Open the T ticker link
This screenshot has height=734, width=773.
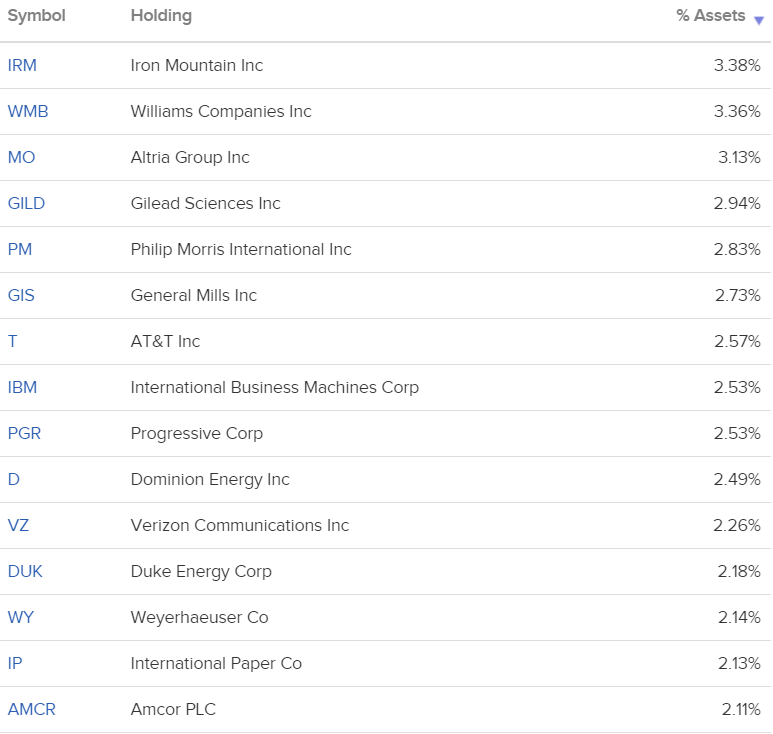pyautogui.click(x=13, y=341)
